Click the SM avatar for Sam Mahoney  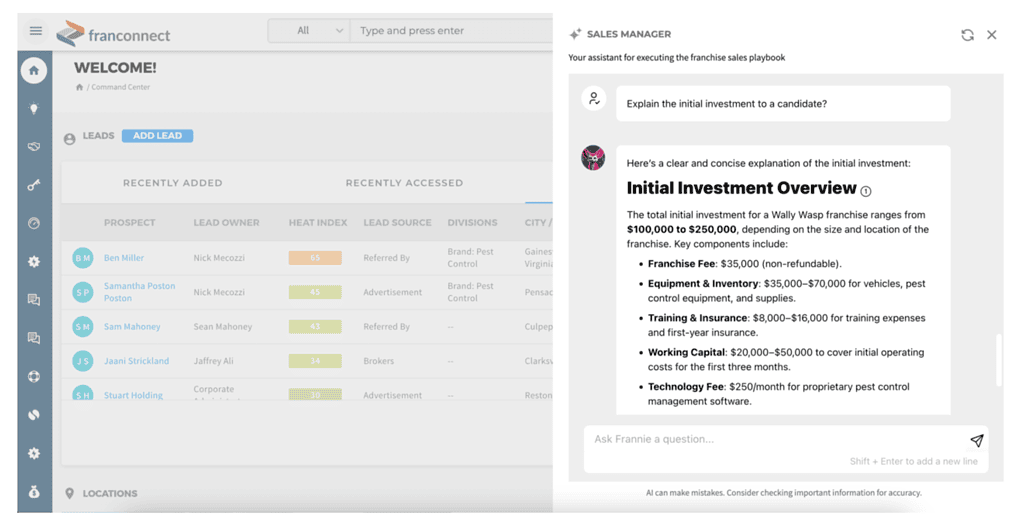(83, 326)
